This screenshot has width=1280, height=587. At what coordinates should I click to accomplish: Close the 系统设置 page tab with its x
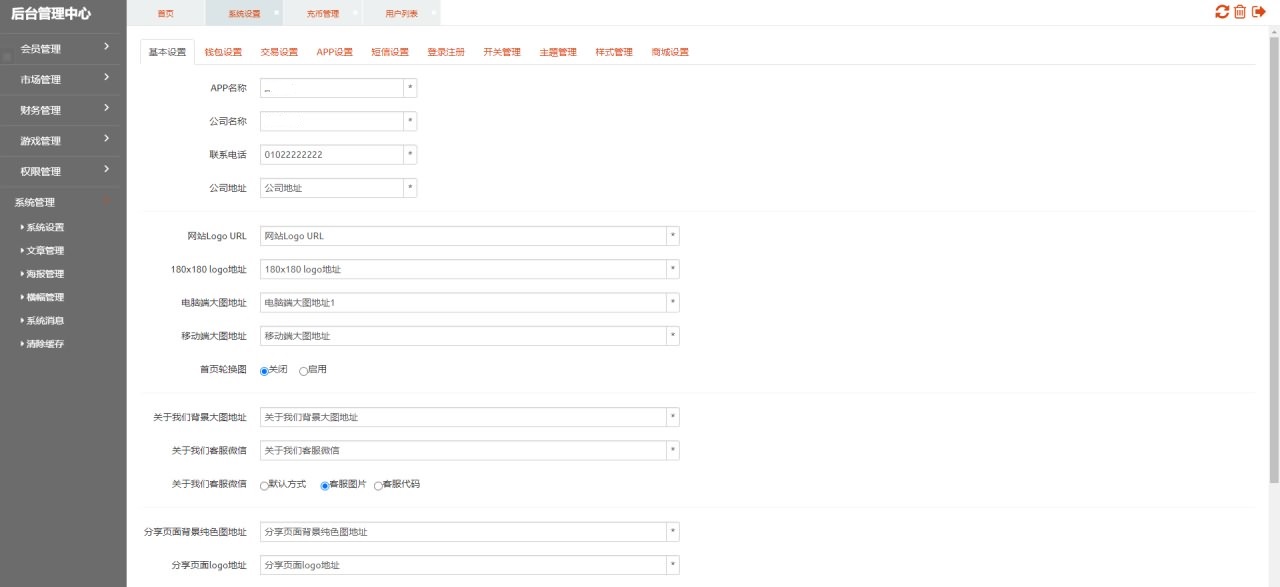pyautogui.click(x=276, y=13)
